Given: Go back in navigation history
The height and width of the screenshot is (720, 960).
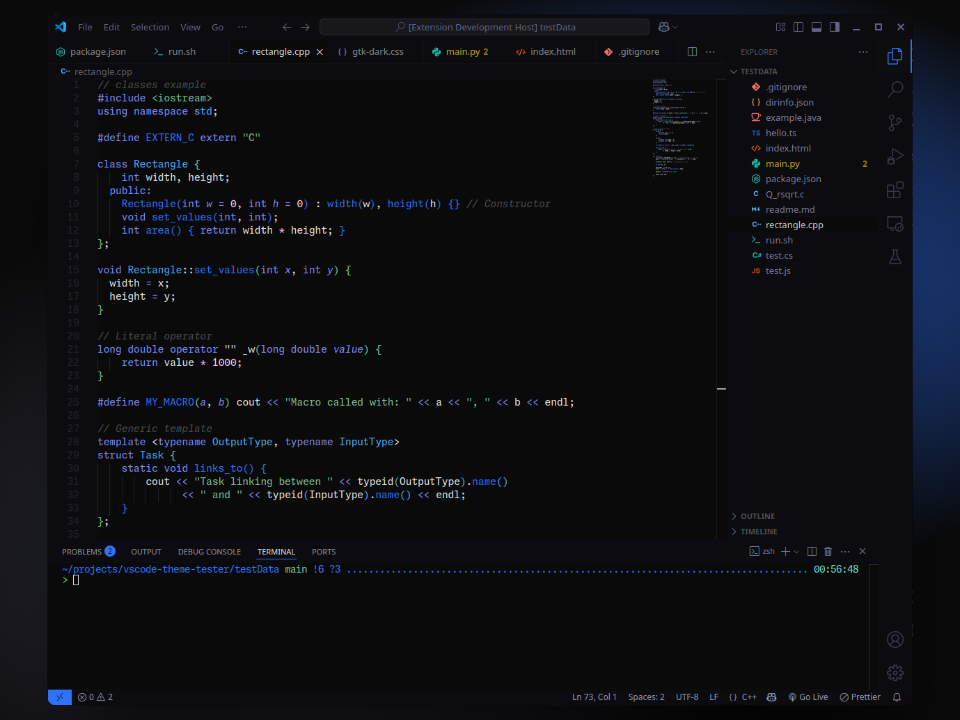Looking at the screenshot, I should (287, 27).
